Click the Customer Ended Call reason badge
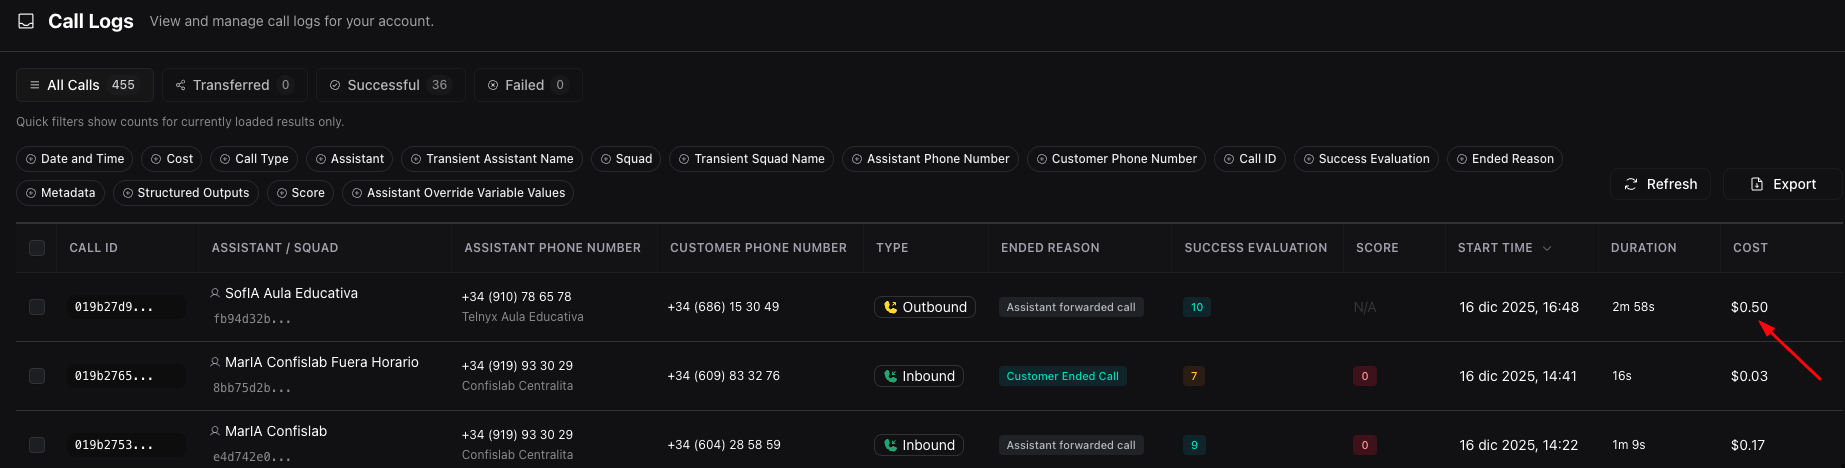Screen dimensions: 1845x468 coord(1062,376)
